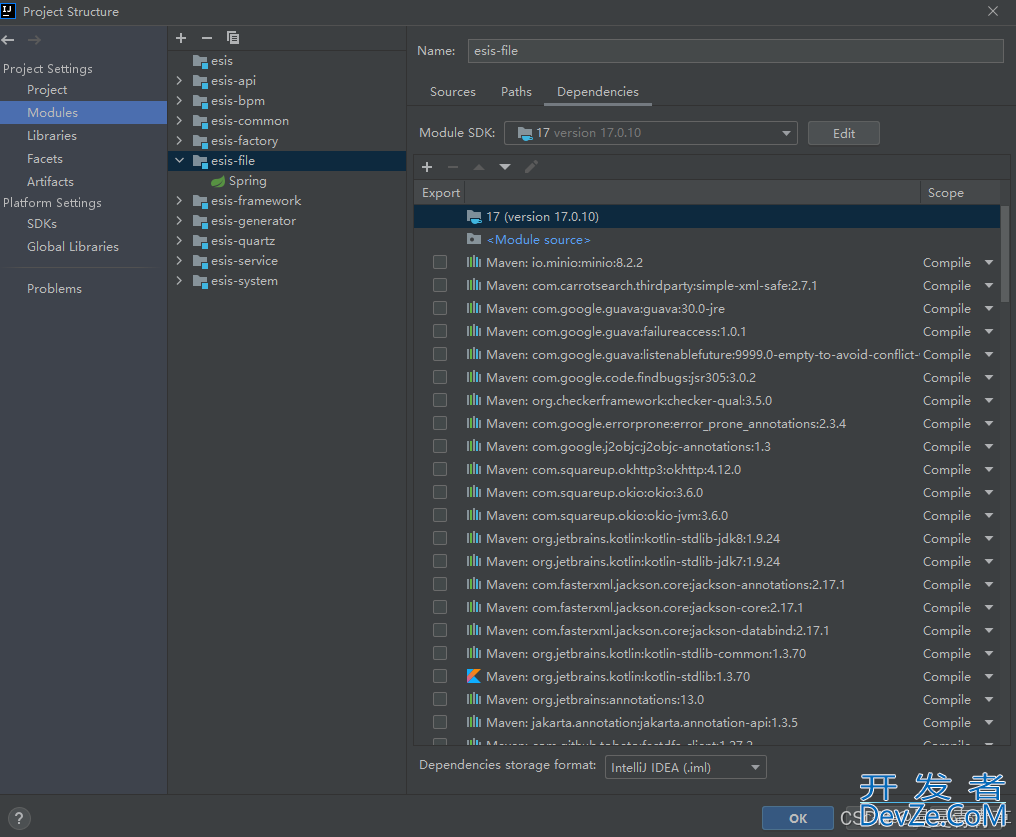Click the edit pencil icon for dependency
This screenshot has width=1016, height=837.
531,167
